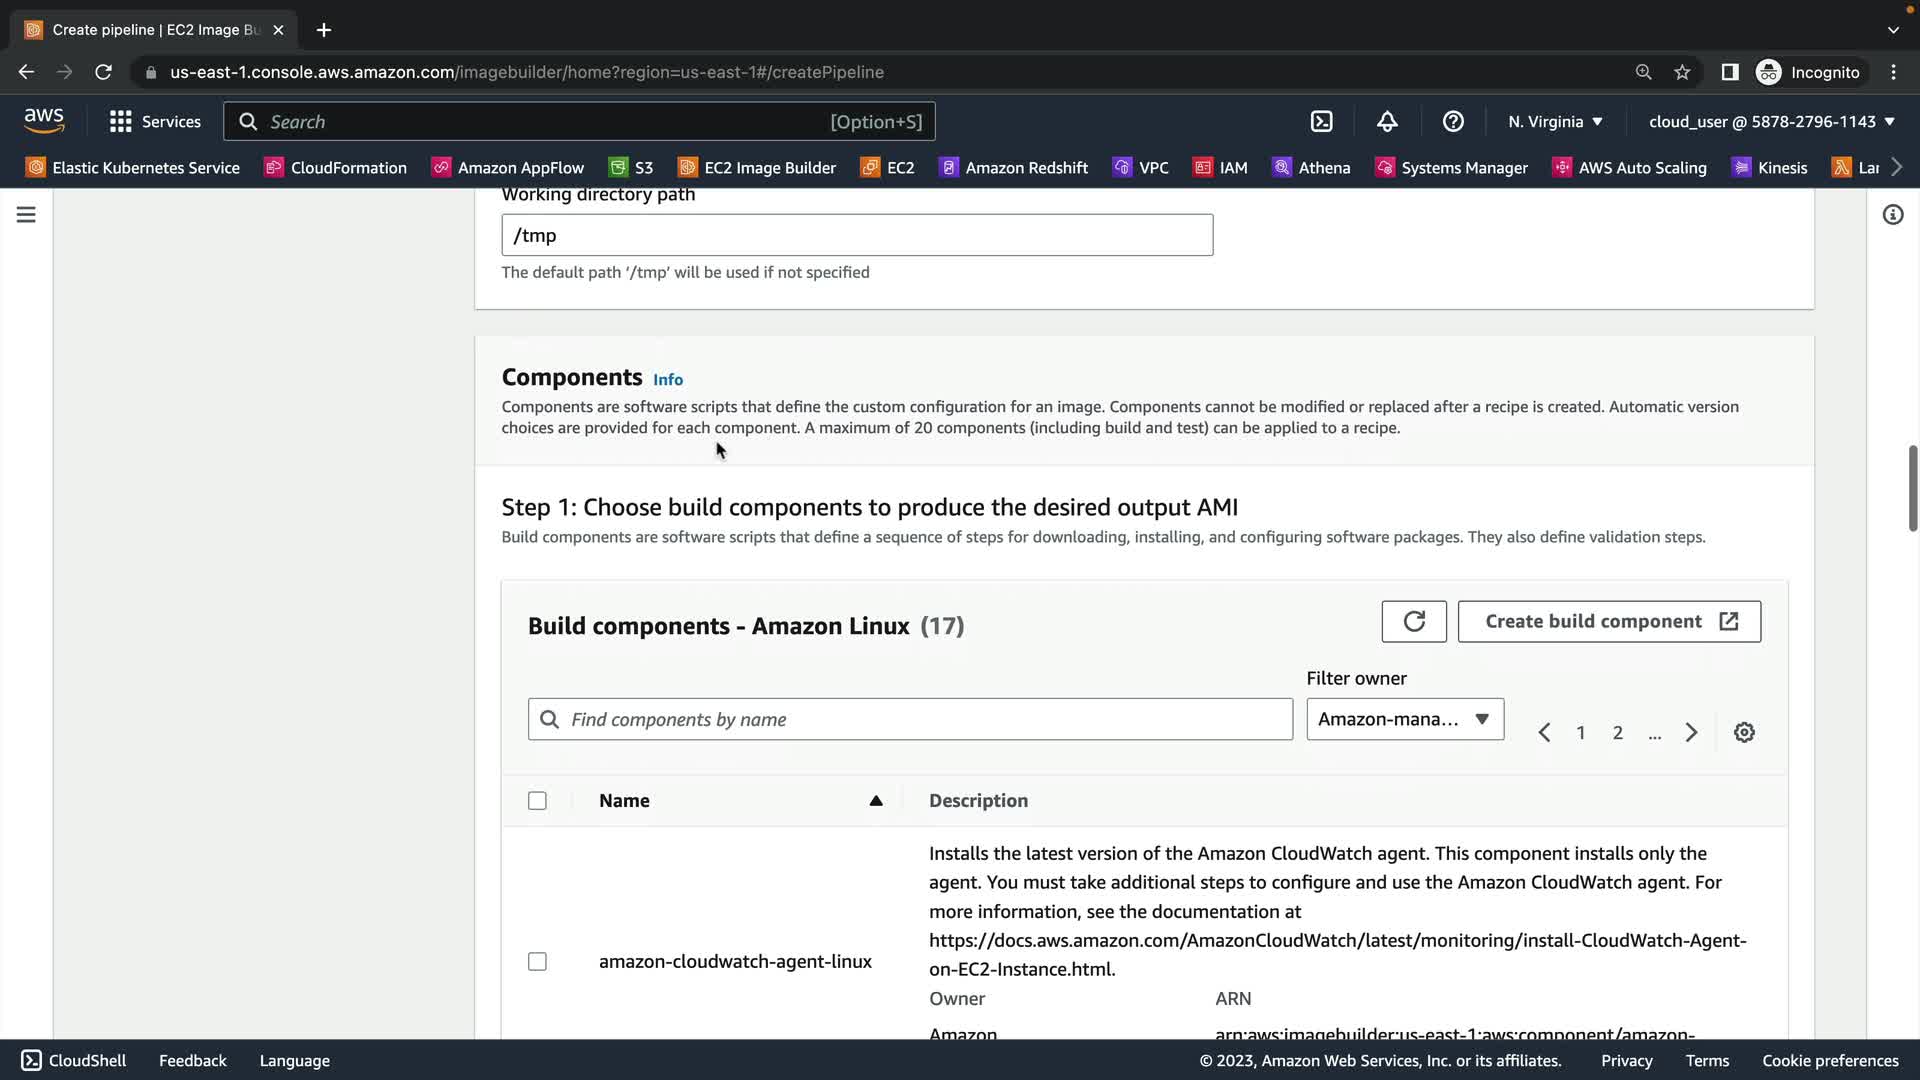Image resolution: width=1920 pixels, height=1080 pixels.
Task: Open the side navigation hamburger menu
Action: (x=26, y=215)
